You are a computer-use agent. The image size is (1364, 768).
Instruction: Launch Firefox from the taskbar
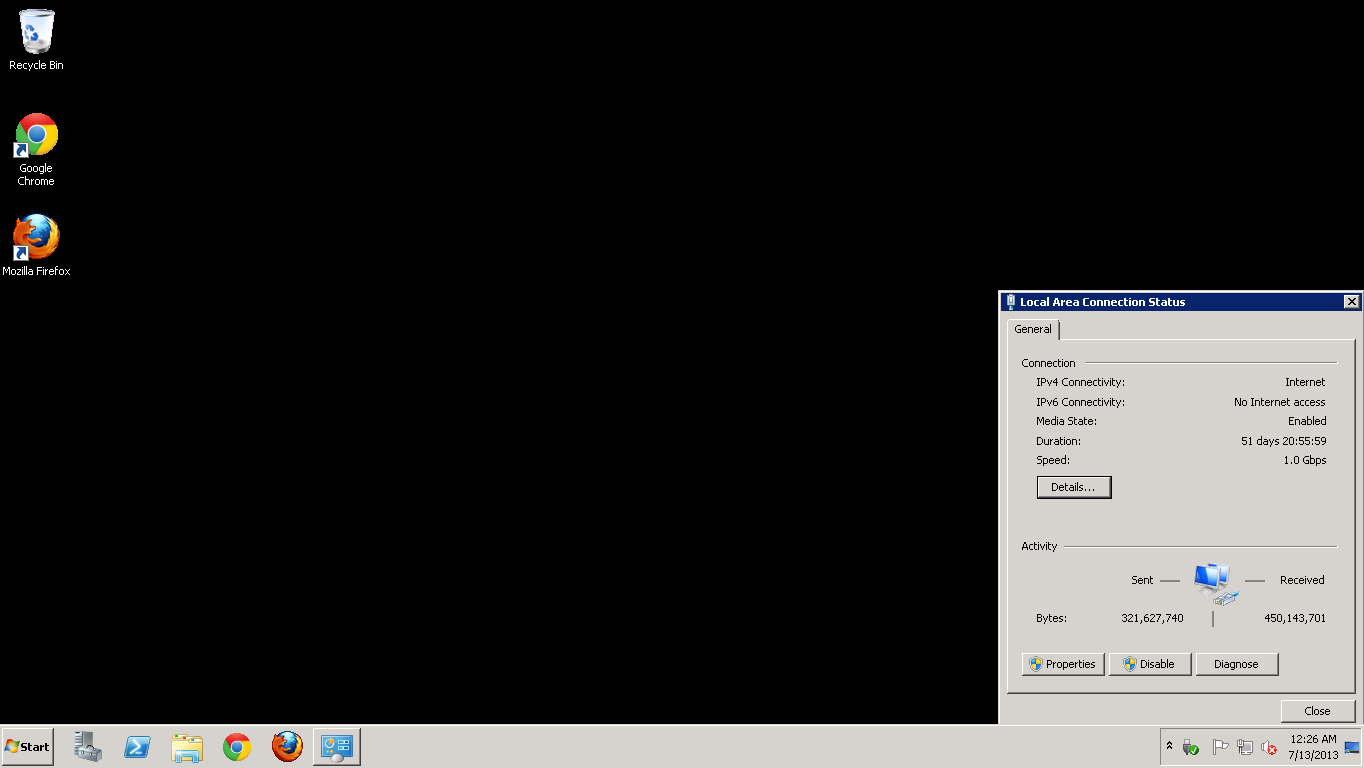click(287, 747)
